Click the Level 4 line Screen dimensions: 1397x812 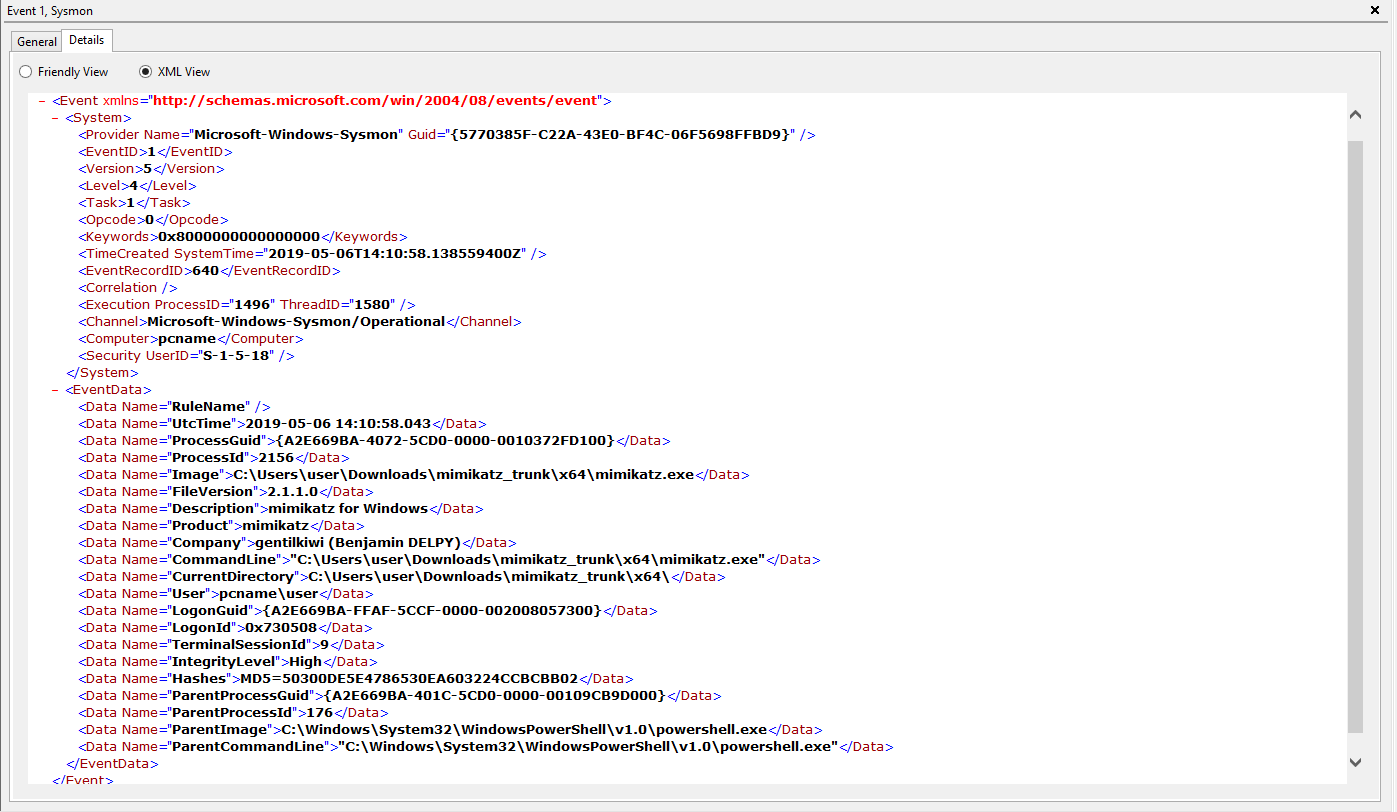pyautogui.click(x=137, y=186)
